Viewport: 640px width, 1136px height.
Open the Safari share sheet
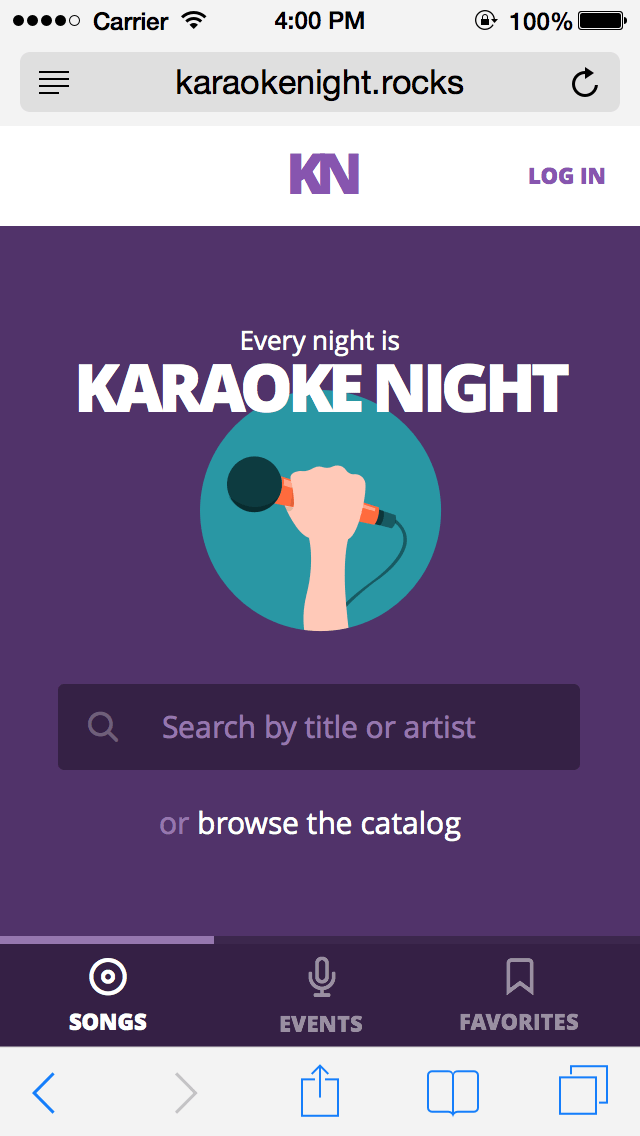click(x=320, y=1090)
